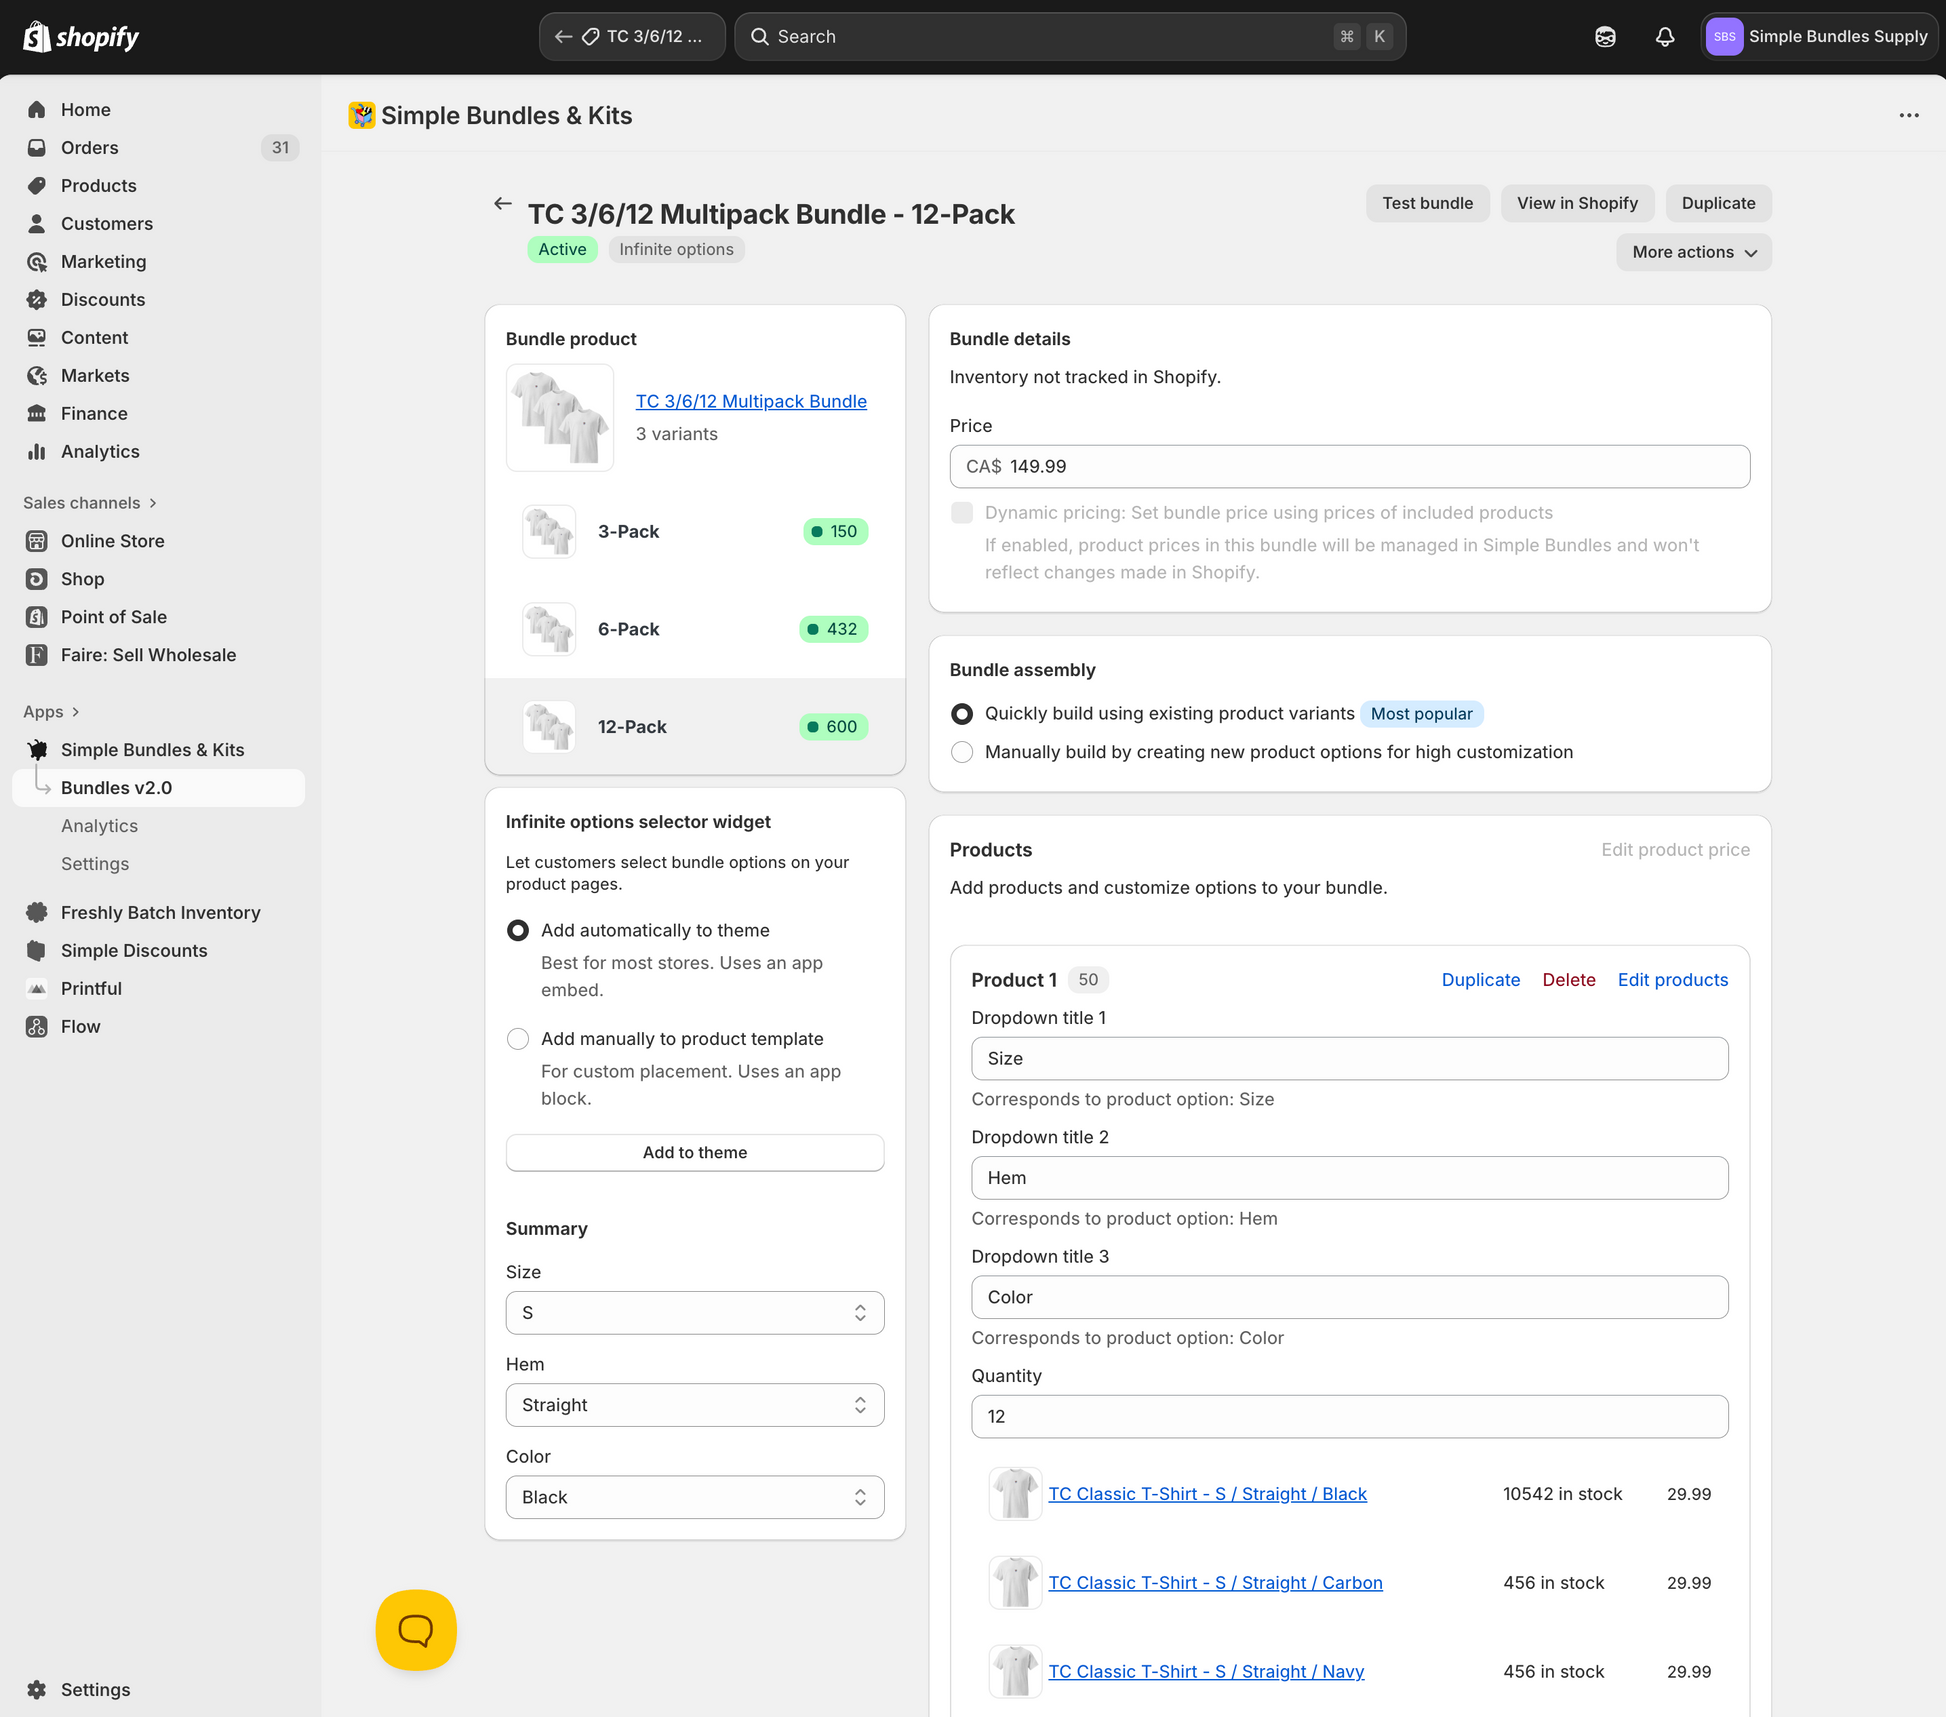Click Edit products for Product 1
The height and width of the screenshot is (1717, 1946).
(x=1673, y=980)
